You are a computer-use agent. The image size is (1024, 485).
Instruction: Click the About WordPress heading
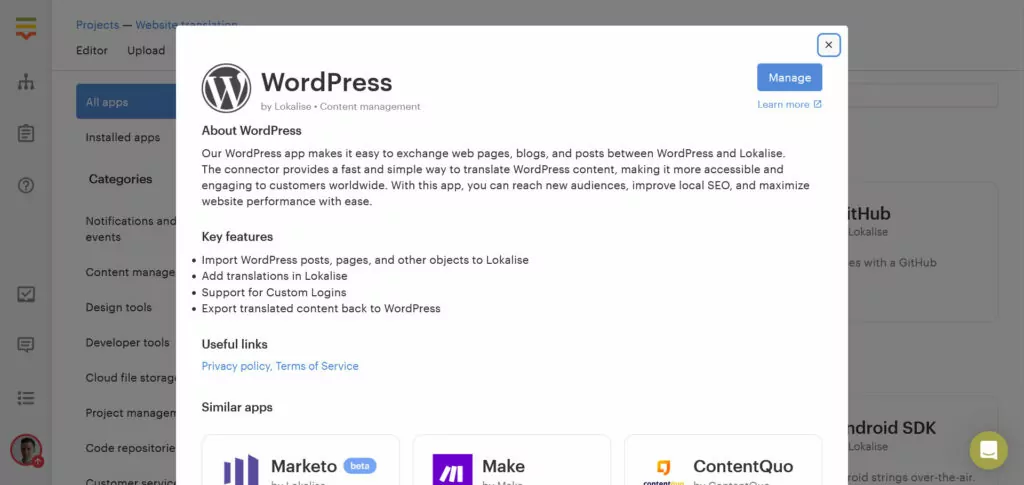pos(251,131)
